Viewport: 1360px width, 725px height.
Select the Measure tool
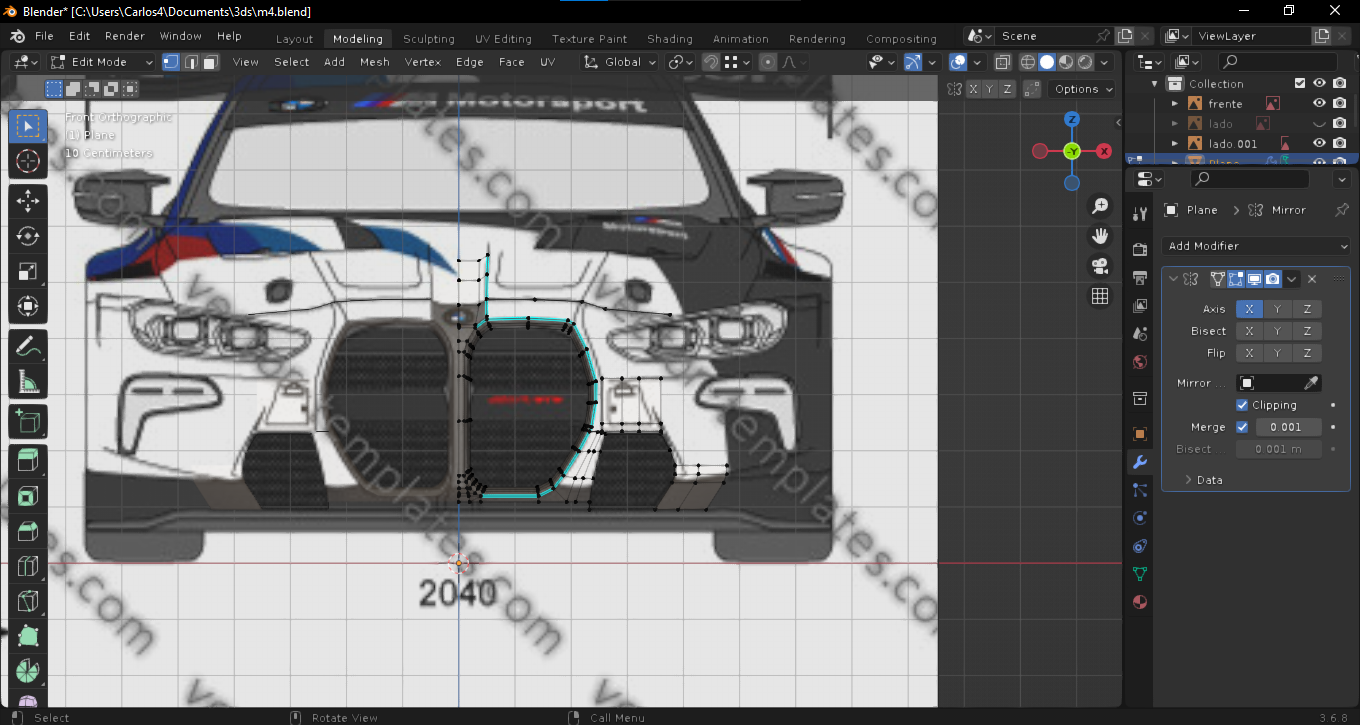coord(28,382)
